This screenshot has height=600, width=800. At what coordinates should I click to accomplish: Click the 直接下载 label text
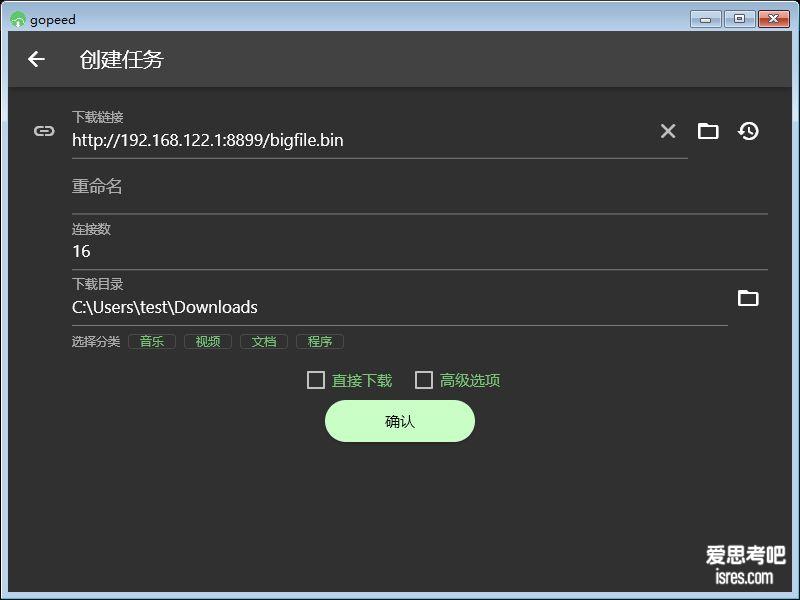tap(362, 380)
